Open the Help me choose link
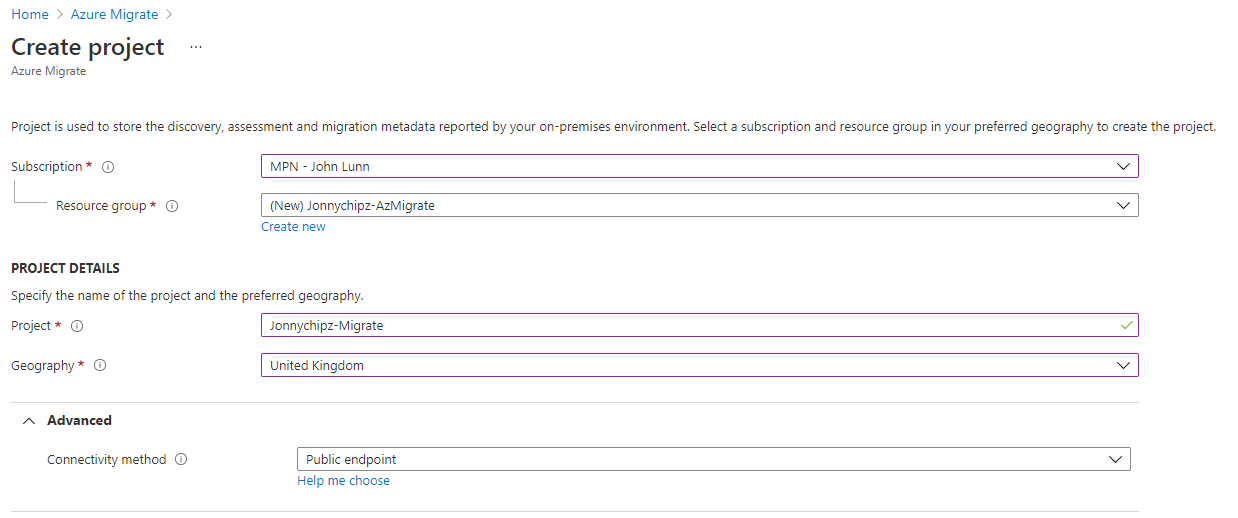Viewport: 1238px width, 518px height. coord(343,481)
